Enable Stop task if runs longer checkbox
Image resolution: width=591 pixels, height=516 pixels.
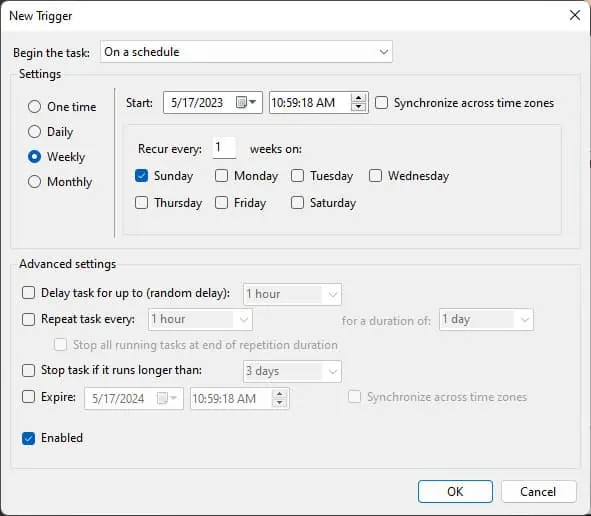[28, 370]
